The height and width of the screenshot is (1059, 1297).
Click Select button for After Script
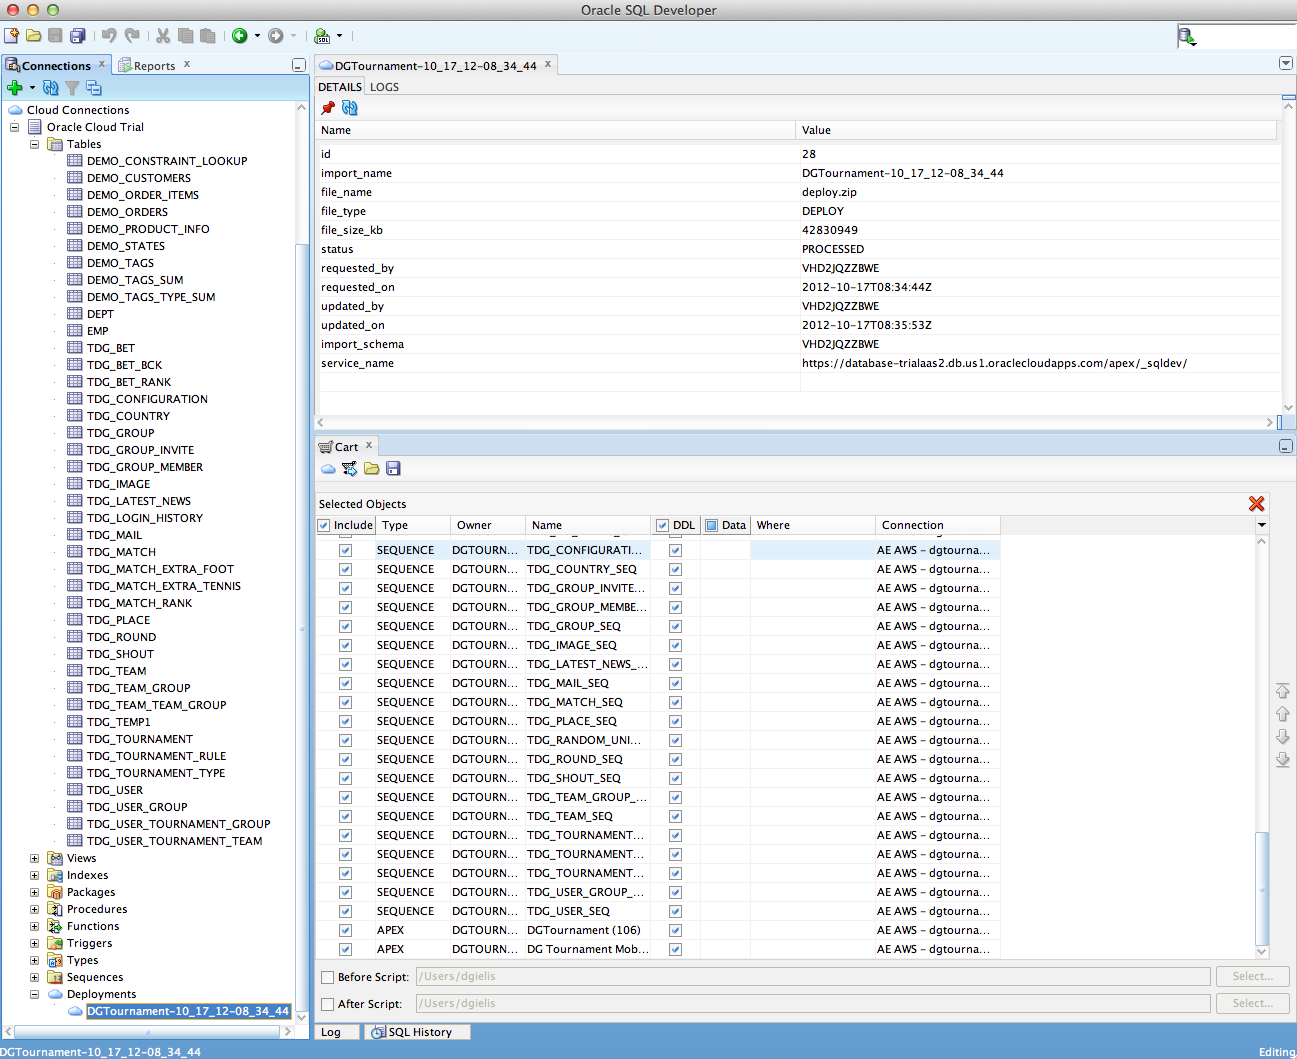(x=1252, y=1003)
